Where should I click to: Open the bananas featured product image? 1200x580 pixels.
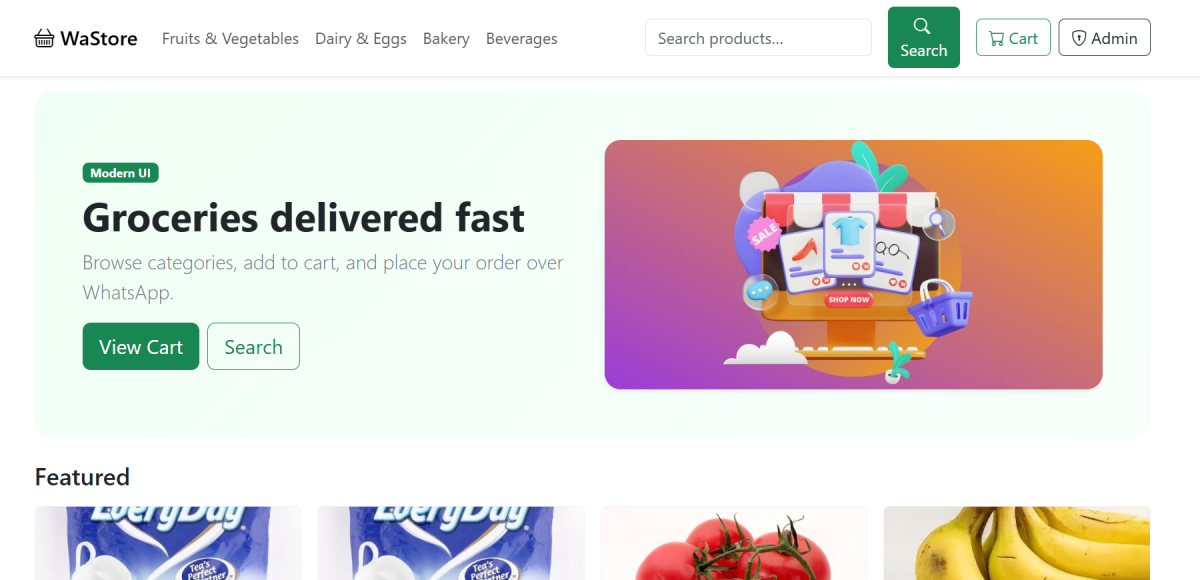coord(1017,543)
